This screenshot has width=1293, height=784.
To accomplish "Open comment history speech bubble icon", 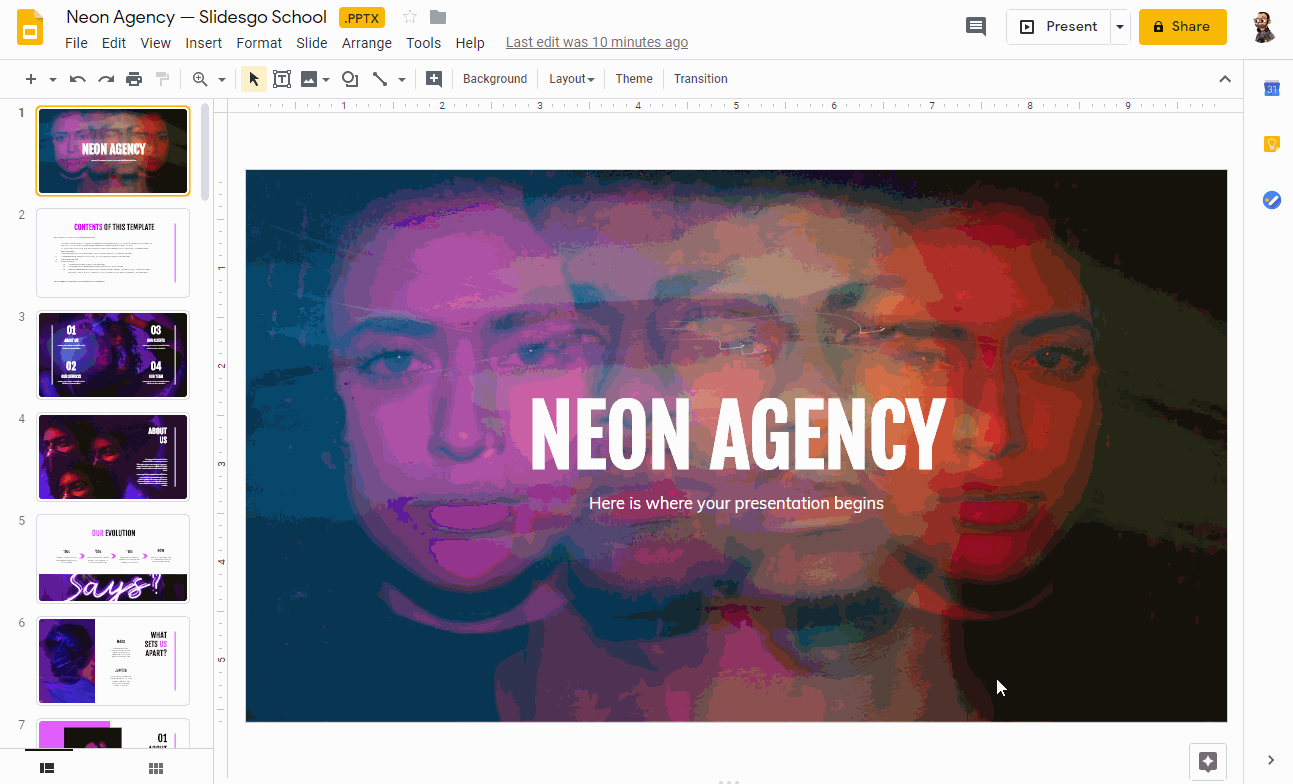I will pos(975,27).
